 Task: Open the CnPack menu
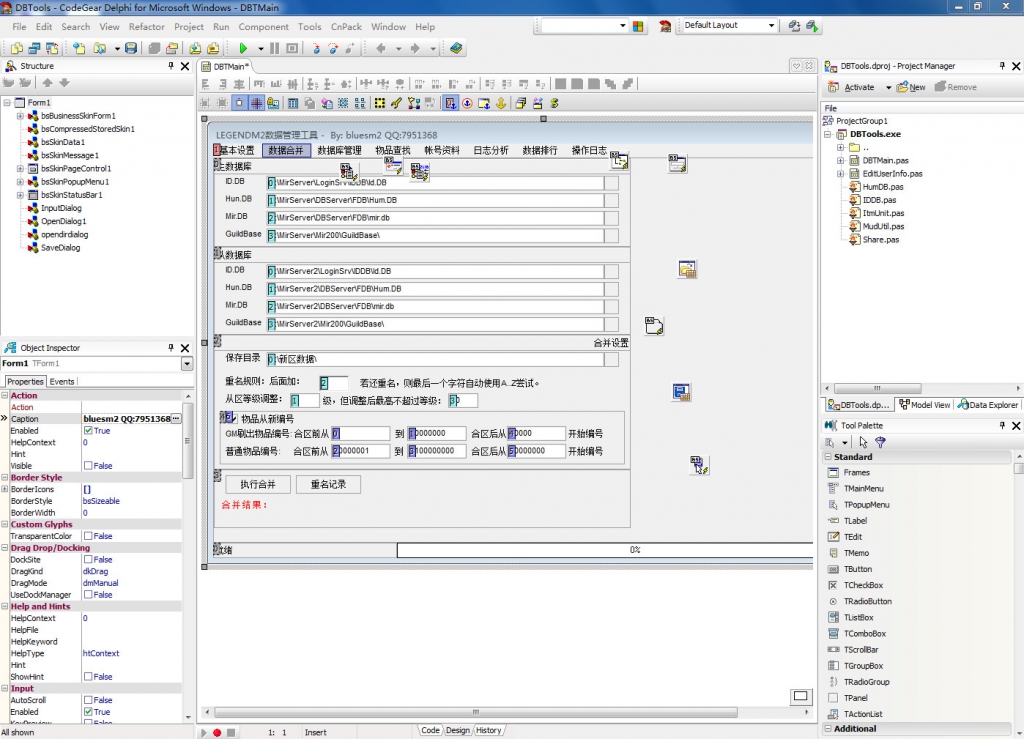tap(346, 27)
